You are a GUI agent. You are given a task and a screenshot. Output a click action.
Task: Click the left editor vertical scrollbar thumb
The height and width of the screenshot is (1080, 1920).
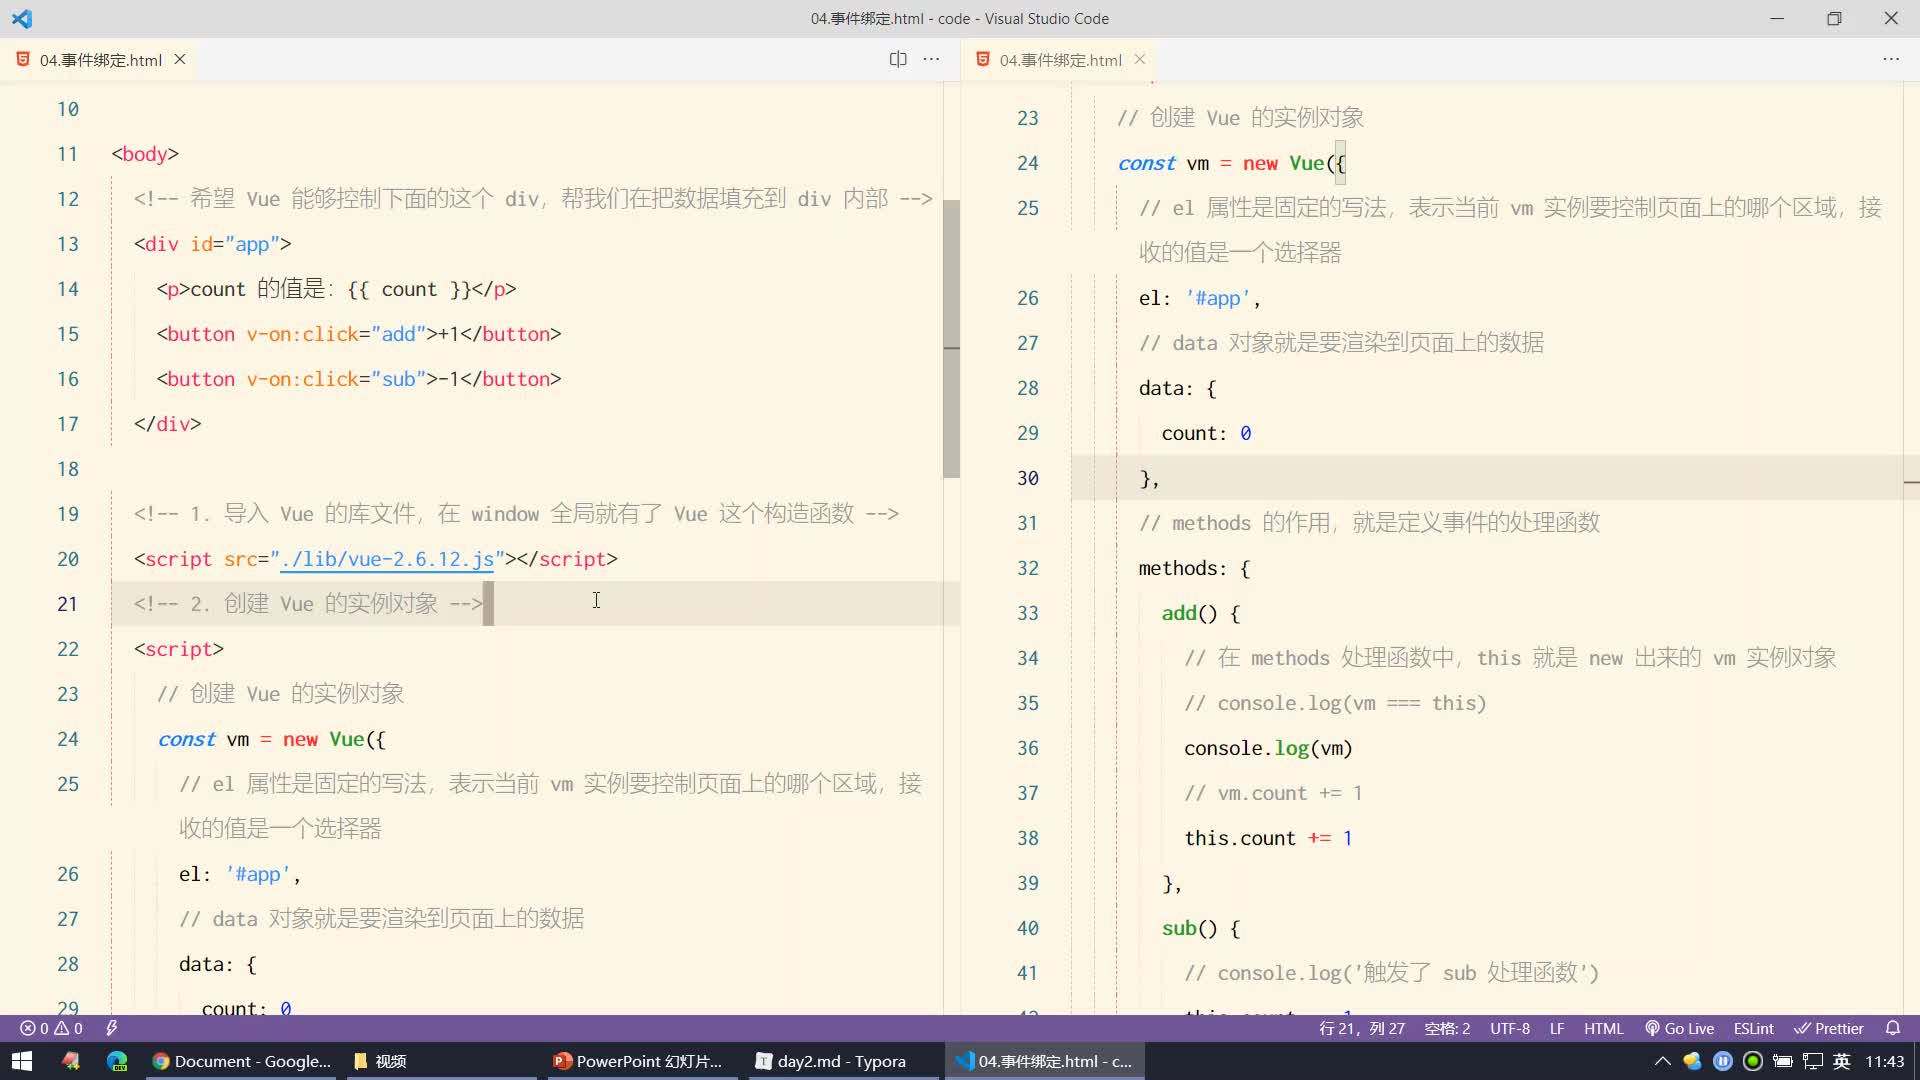coord(951,338)
